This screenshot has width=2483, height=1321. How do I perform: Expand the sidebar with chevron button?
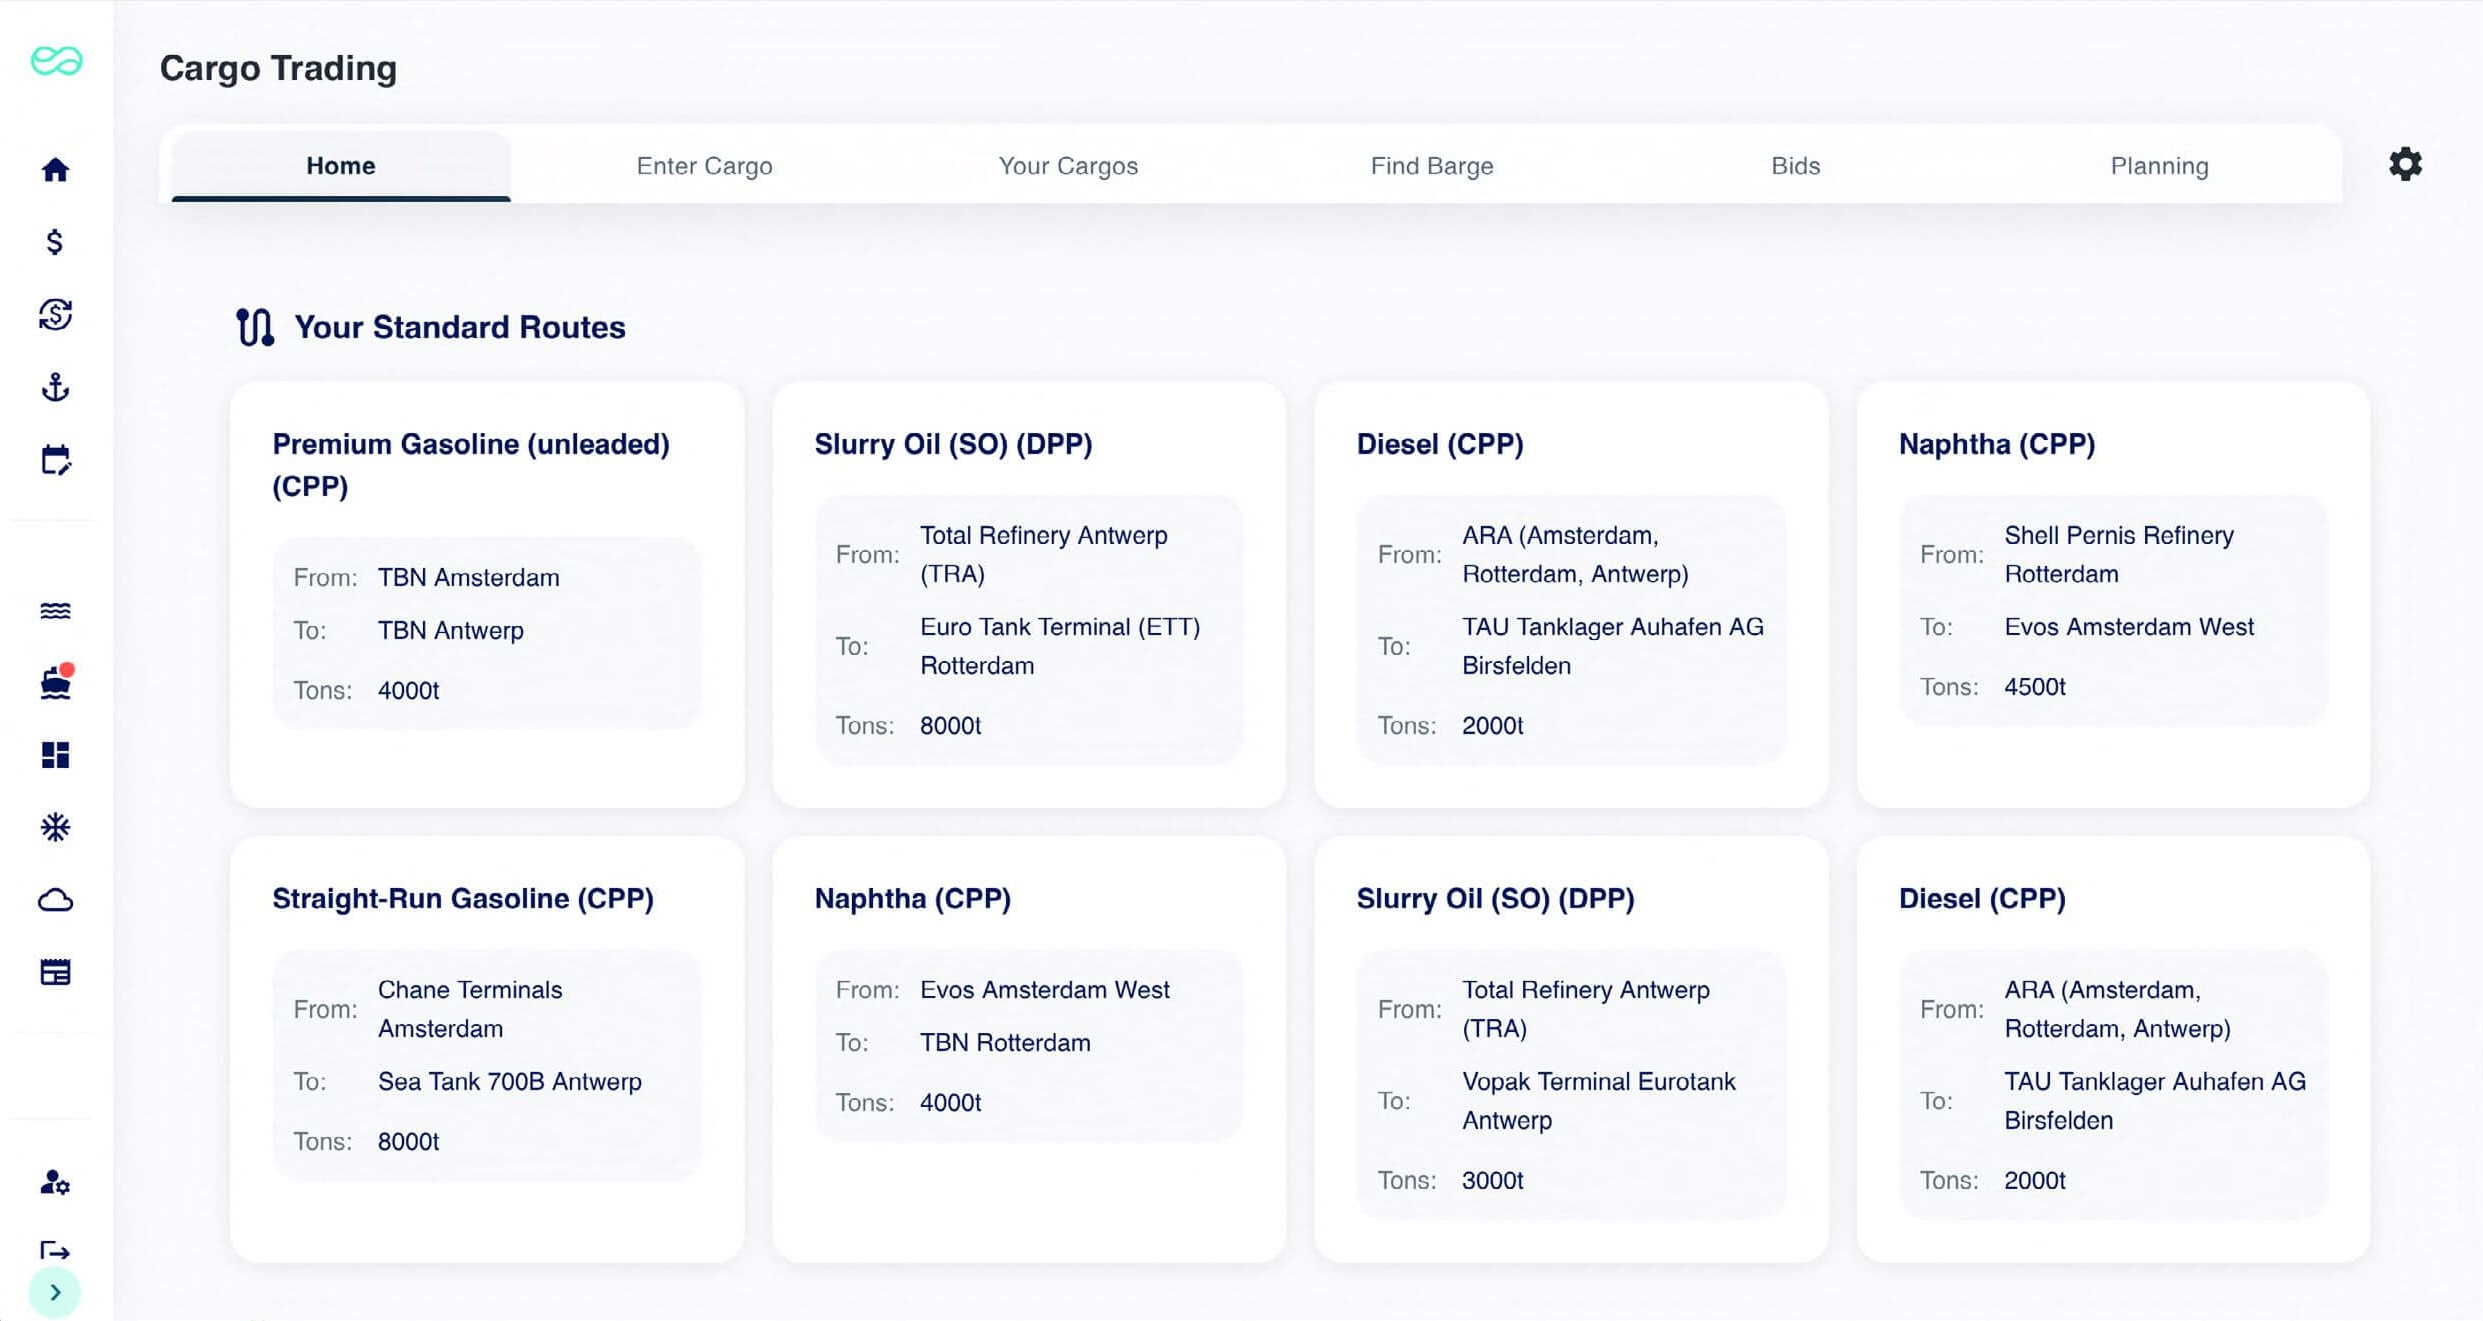coord(55,1292)
